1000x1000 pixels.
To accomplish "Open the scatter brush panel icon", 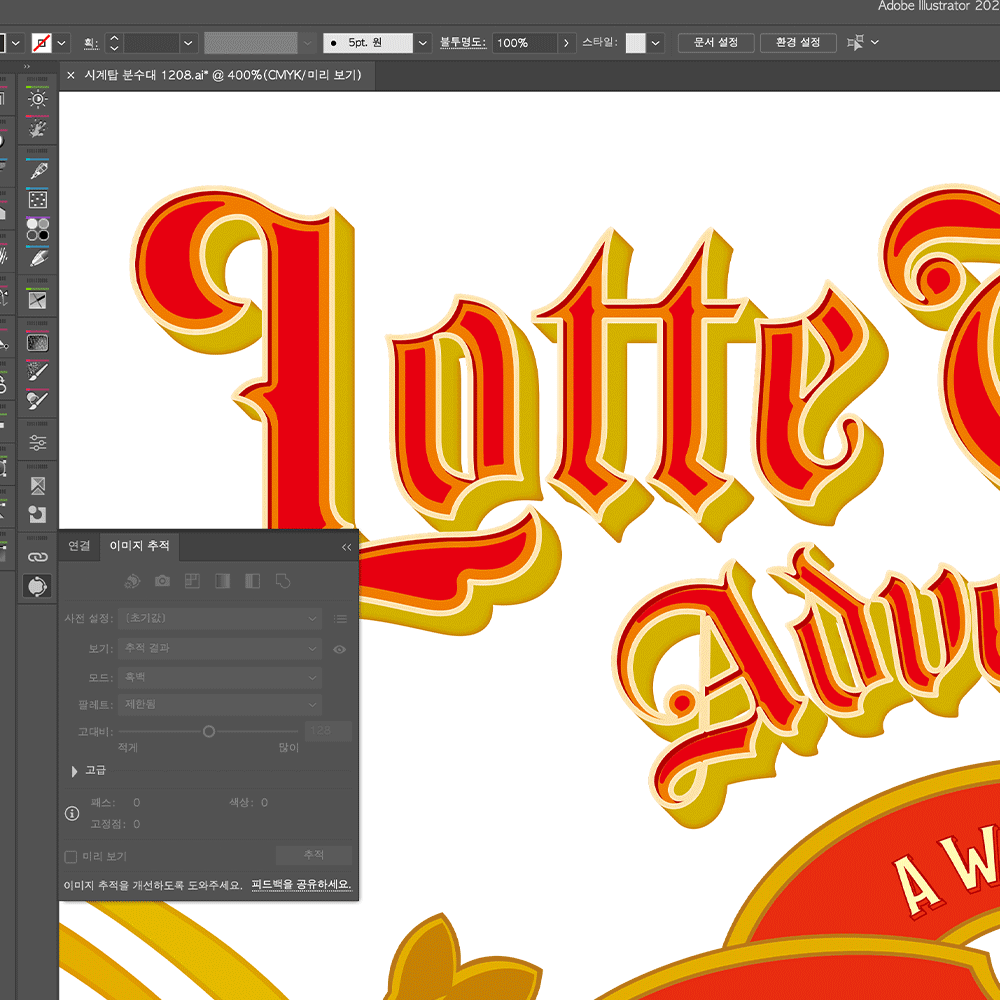I will point(38,371).
